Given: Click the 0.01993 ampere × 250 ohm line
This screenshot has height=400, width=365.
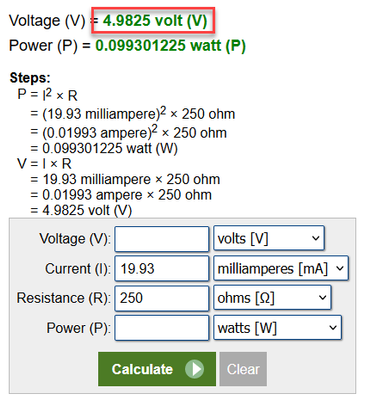Looking at the screenshot, I should pyautogui.click(x=121, y=195).
